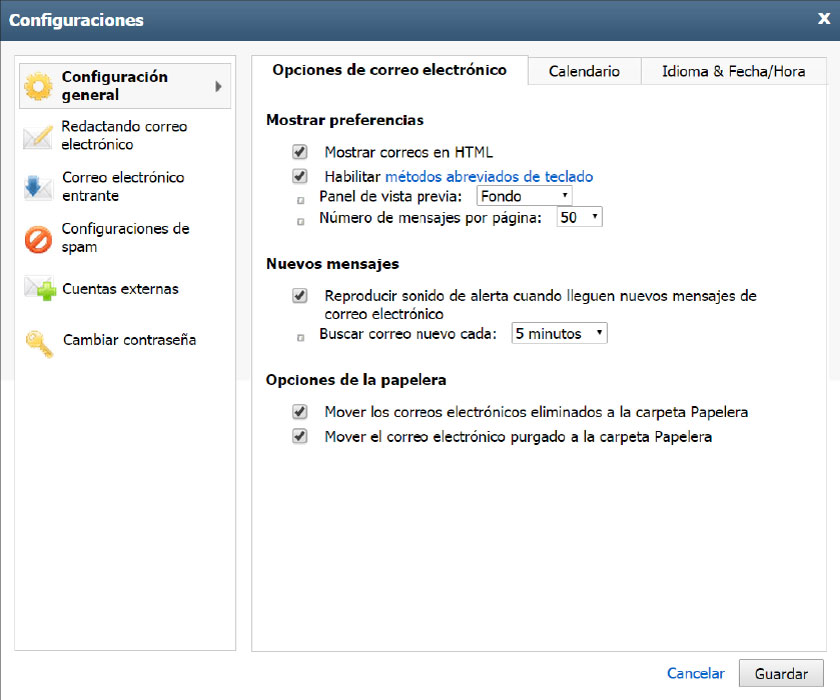
Task: Expand the Buscar correo nuevo interval dropdown
Action: click(559, 333)
